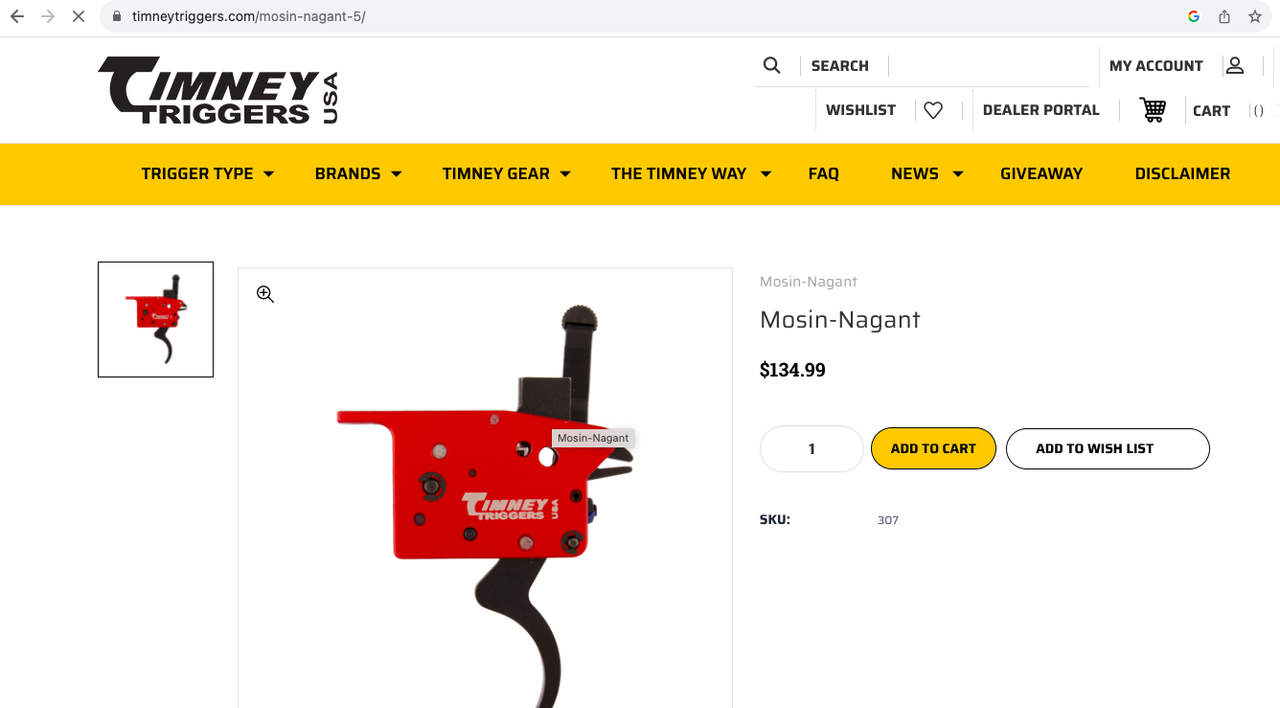Open the shopping cart icon
Screen dimensions: 1280x708
(1153, 110)
